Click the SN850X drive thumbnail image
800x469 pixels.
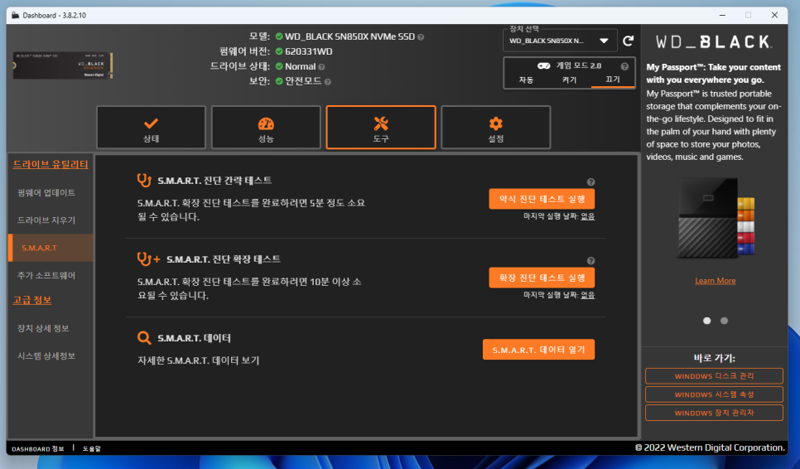point(63,65)
